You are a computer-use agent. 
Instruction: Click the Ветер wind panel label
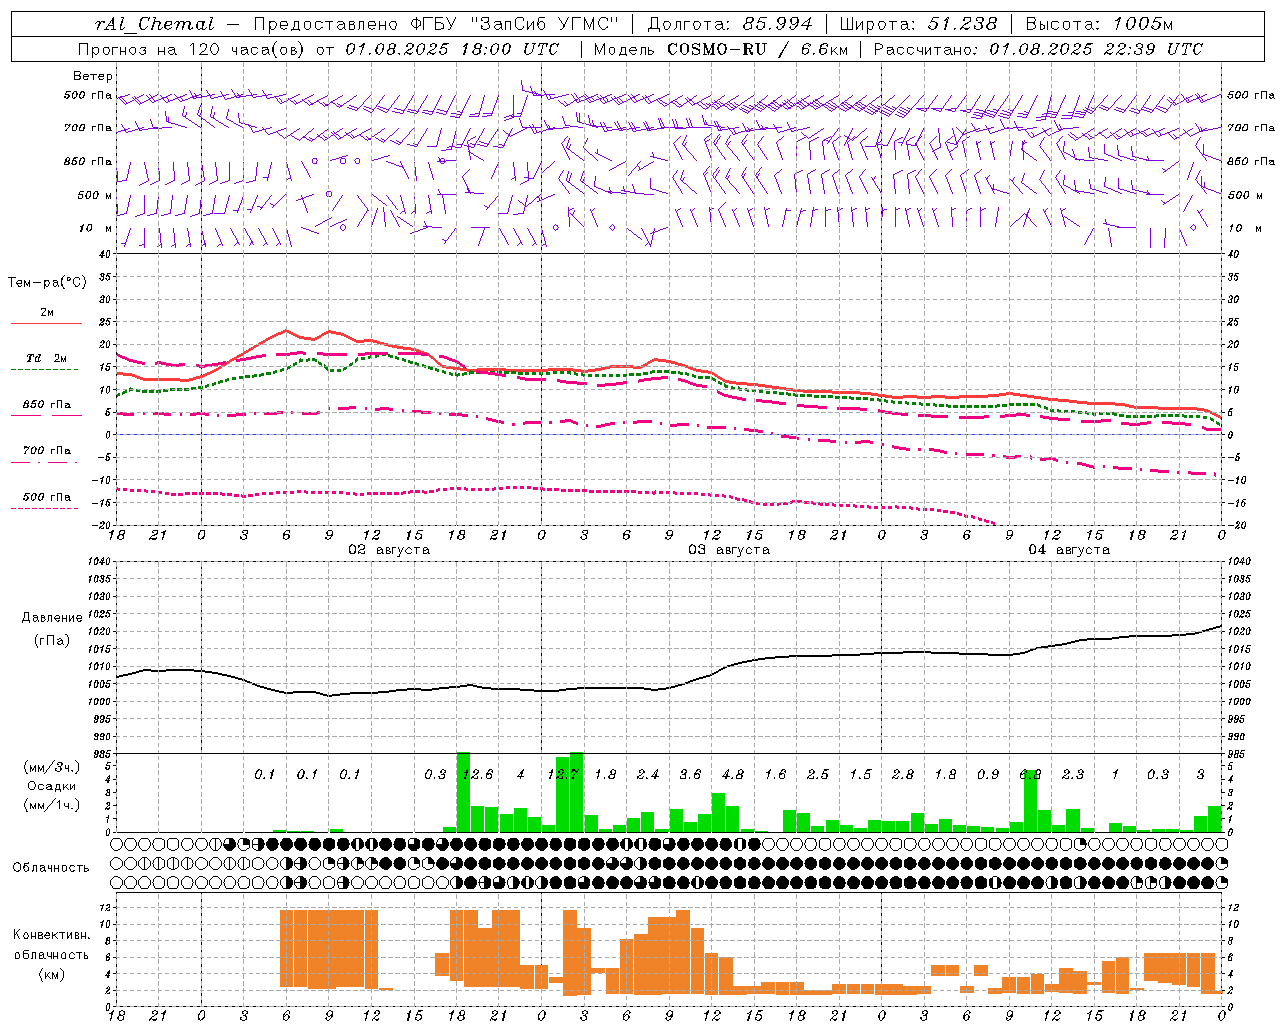coord(93,76)
